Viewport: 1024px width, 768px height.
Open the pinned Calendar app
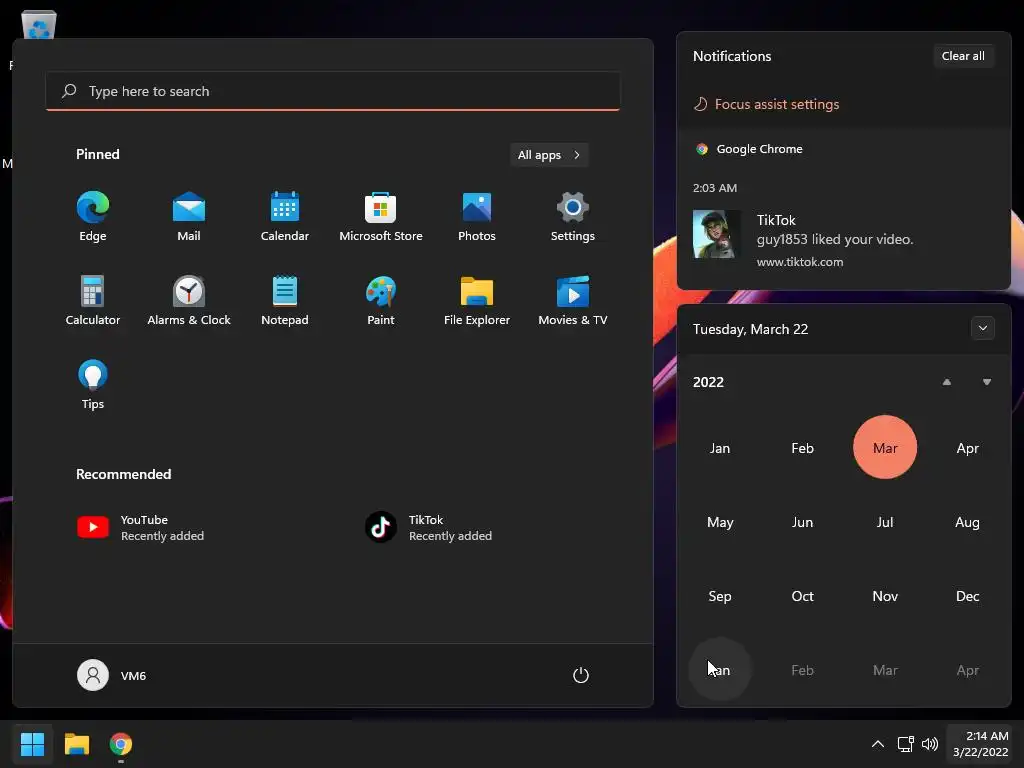coord(285,217)
